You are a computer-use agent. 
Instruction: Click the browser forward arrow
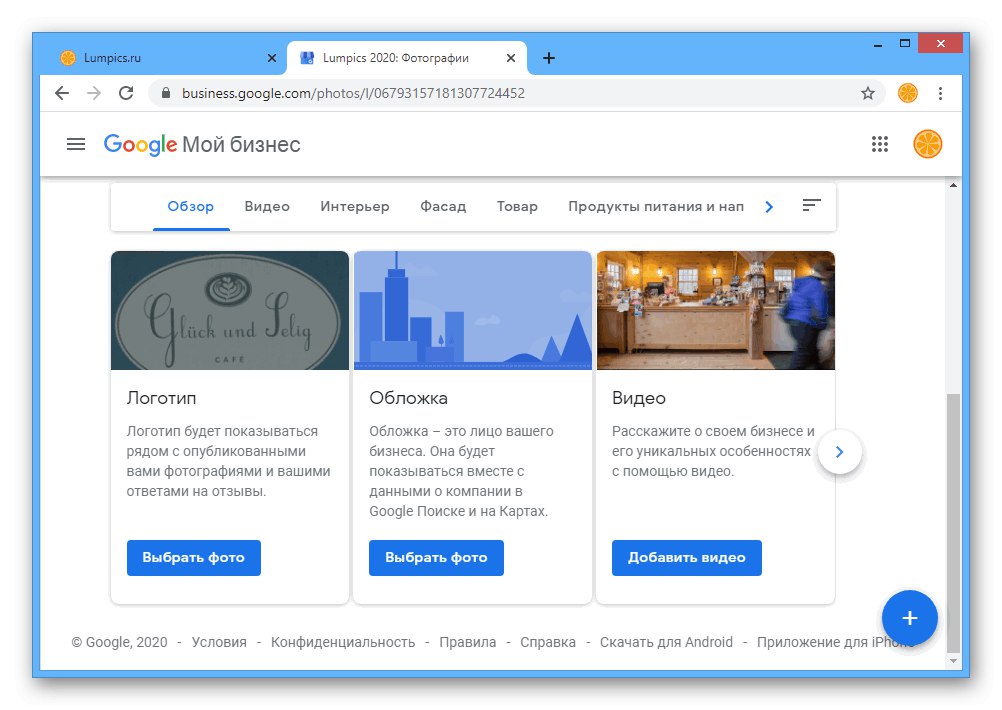(x=94, y=93)
